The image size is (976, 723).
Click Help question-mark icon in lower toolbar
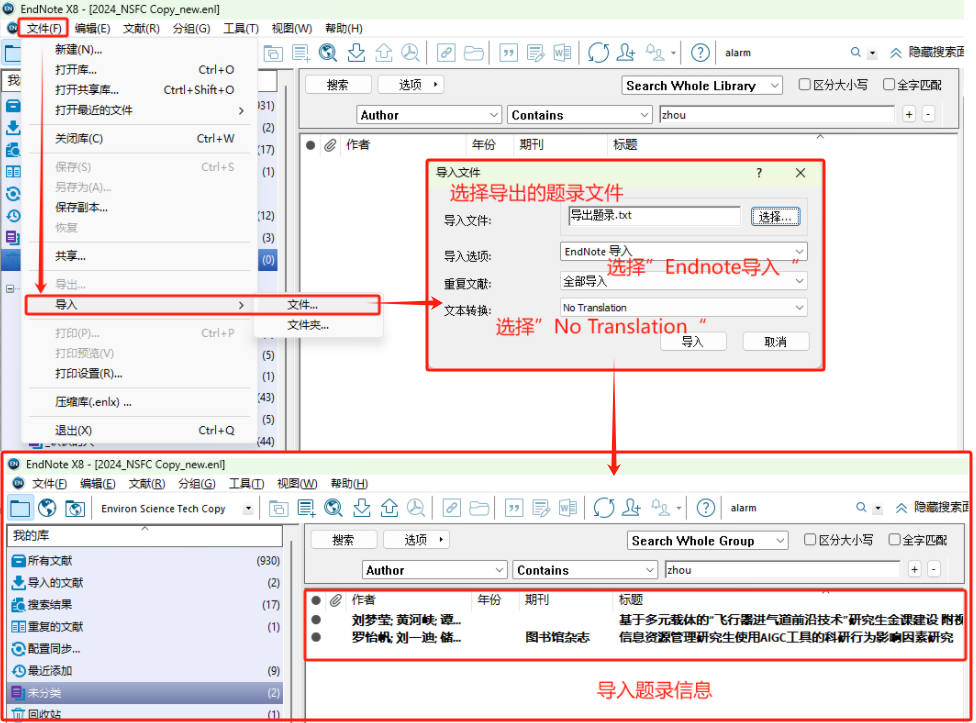(x=706, y=508)
